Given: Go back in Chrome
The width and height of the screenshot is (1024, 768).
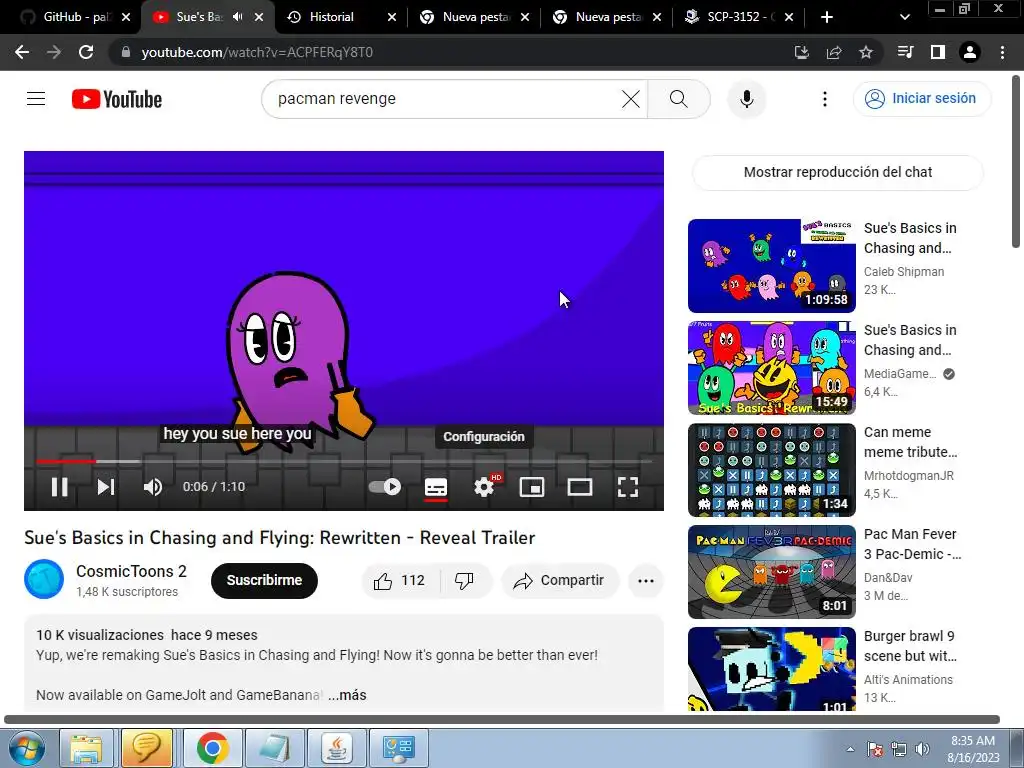Looking at the screenshot, I should coord(22,52).
